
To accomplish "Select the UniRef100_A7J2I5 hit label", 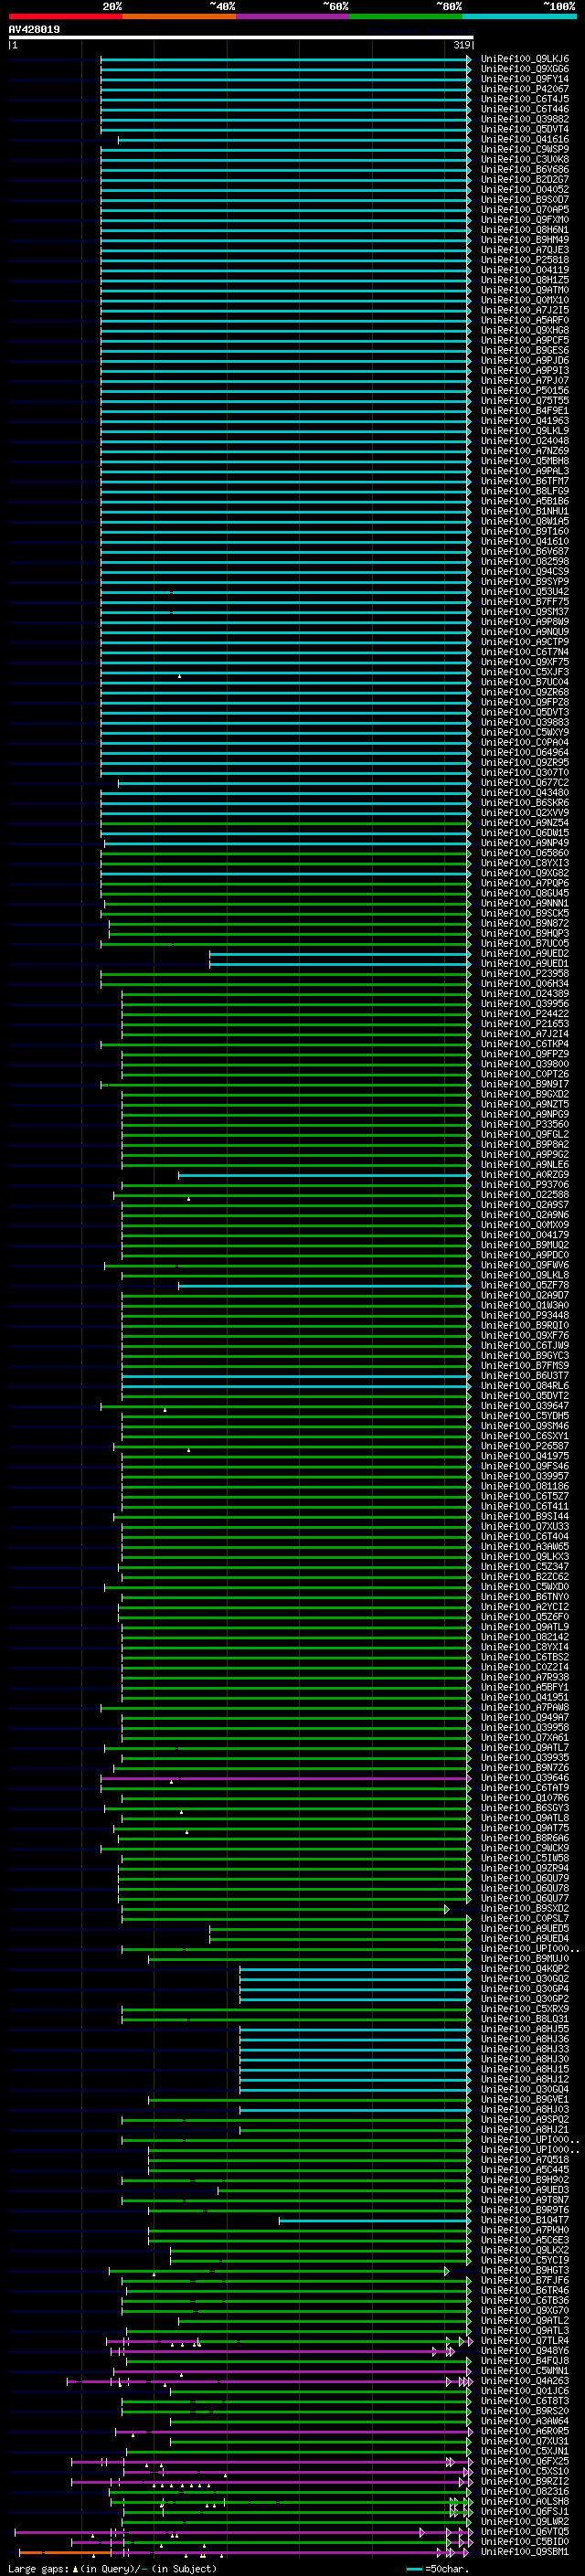I will point(525,311).
